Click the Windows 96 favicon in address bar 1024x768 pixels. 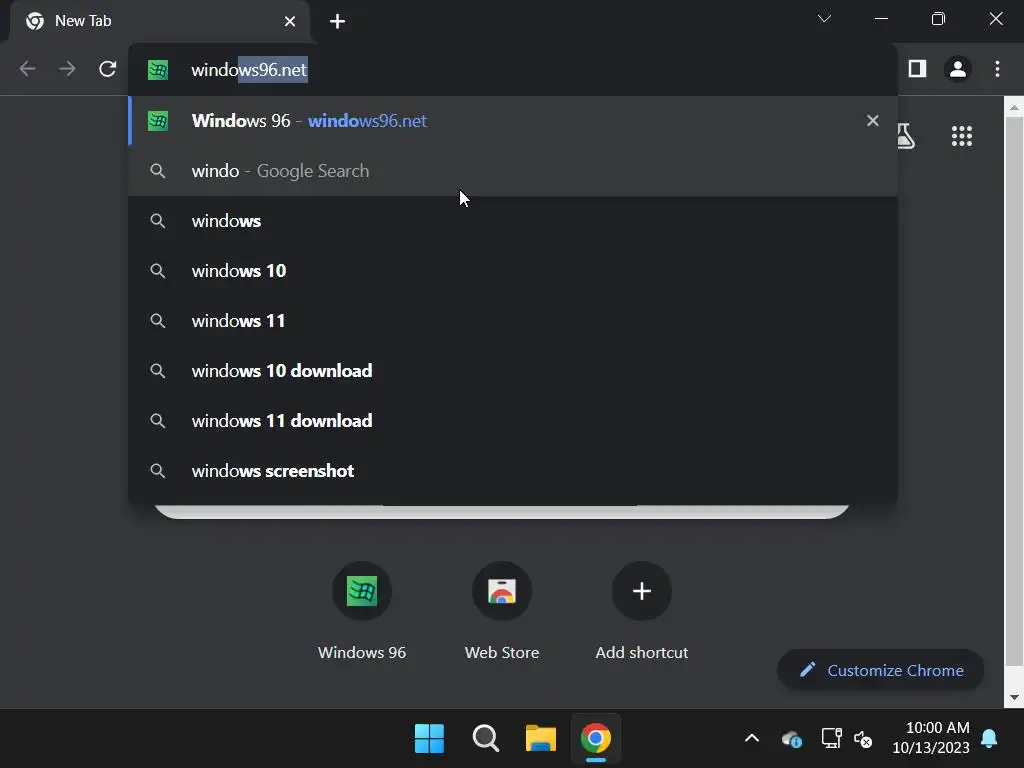coord(158,70)
